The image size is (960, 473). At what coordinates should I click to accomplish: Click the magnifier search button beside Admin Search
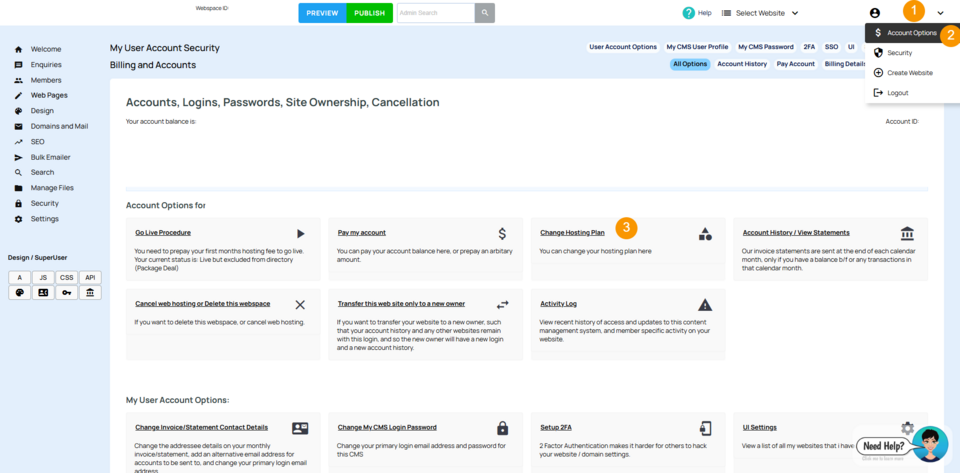click(x=485, y=13)
